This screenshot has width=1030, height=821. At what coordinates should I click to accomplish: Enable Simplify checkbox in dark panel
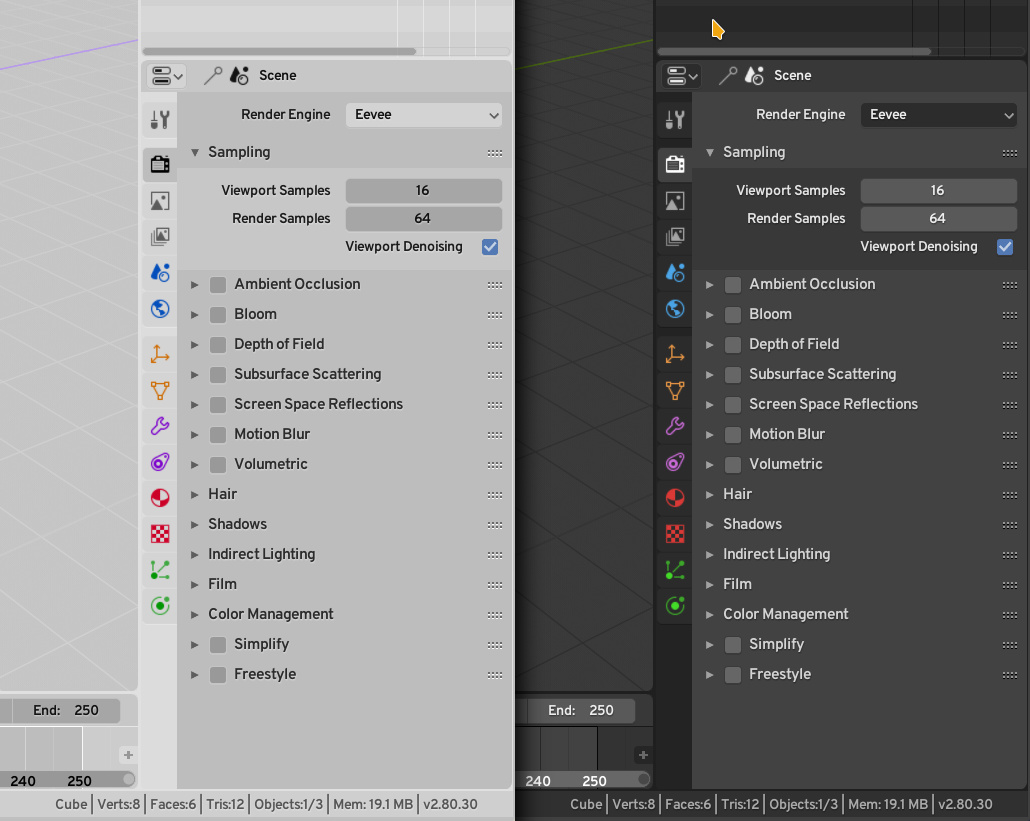point(733,644)
